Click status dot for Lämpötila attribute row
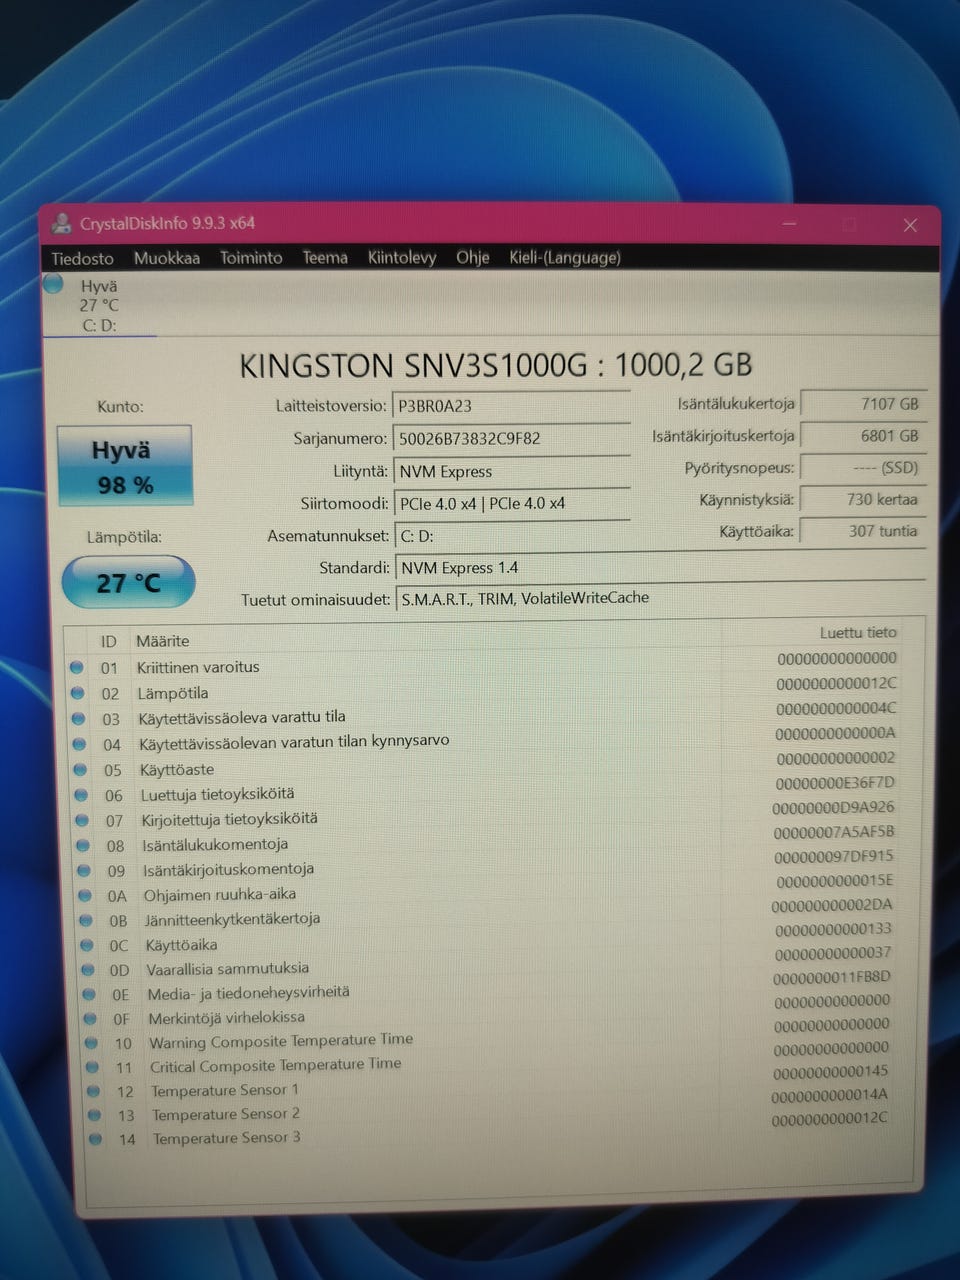The image size is (960, 1280). pyautogui.click(x=77, y=692)
